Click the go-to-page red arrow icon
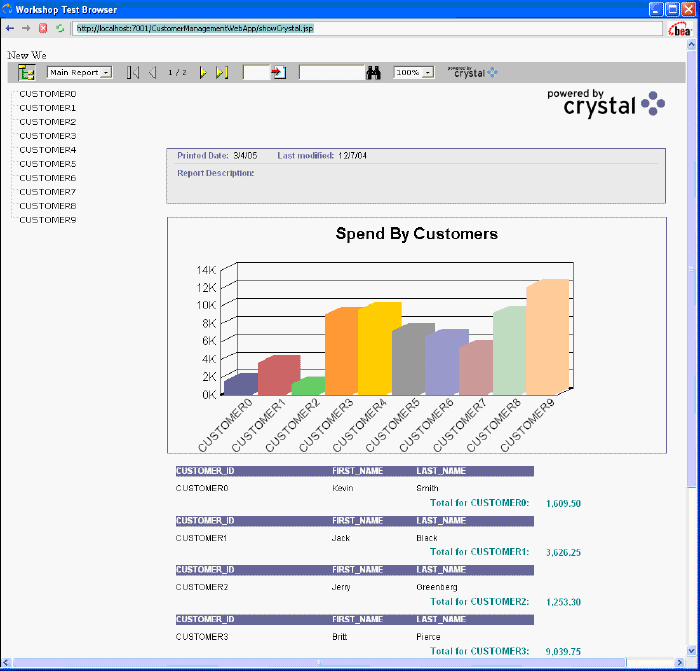This screenshot has width=700, height=671. [x=279, y=72]
